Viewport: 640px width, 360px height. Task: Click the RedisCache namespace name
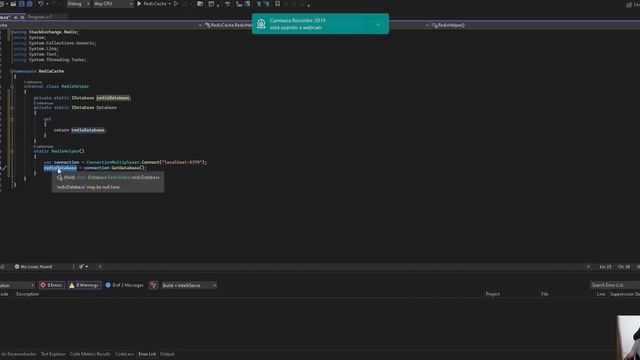pyautogui.click(x=51, y=71)
